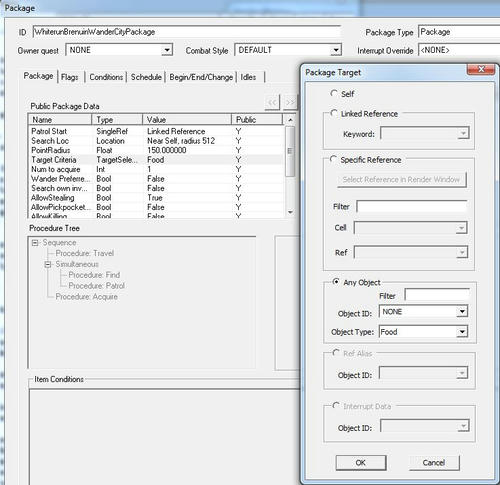500x485 pixels.
Task: Confirm with the OK button
Action: point(361,463)
